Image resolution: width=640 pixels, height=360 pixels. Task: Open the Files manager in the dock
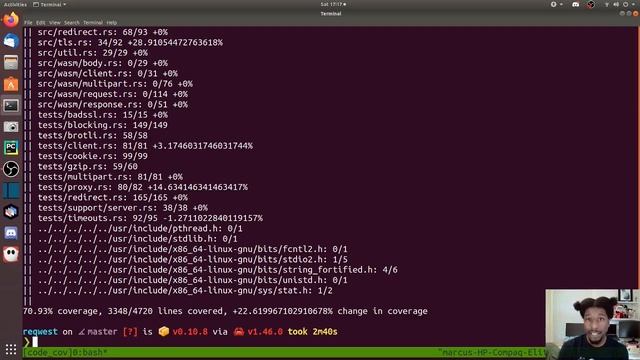[x=11, y=62]
